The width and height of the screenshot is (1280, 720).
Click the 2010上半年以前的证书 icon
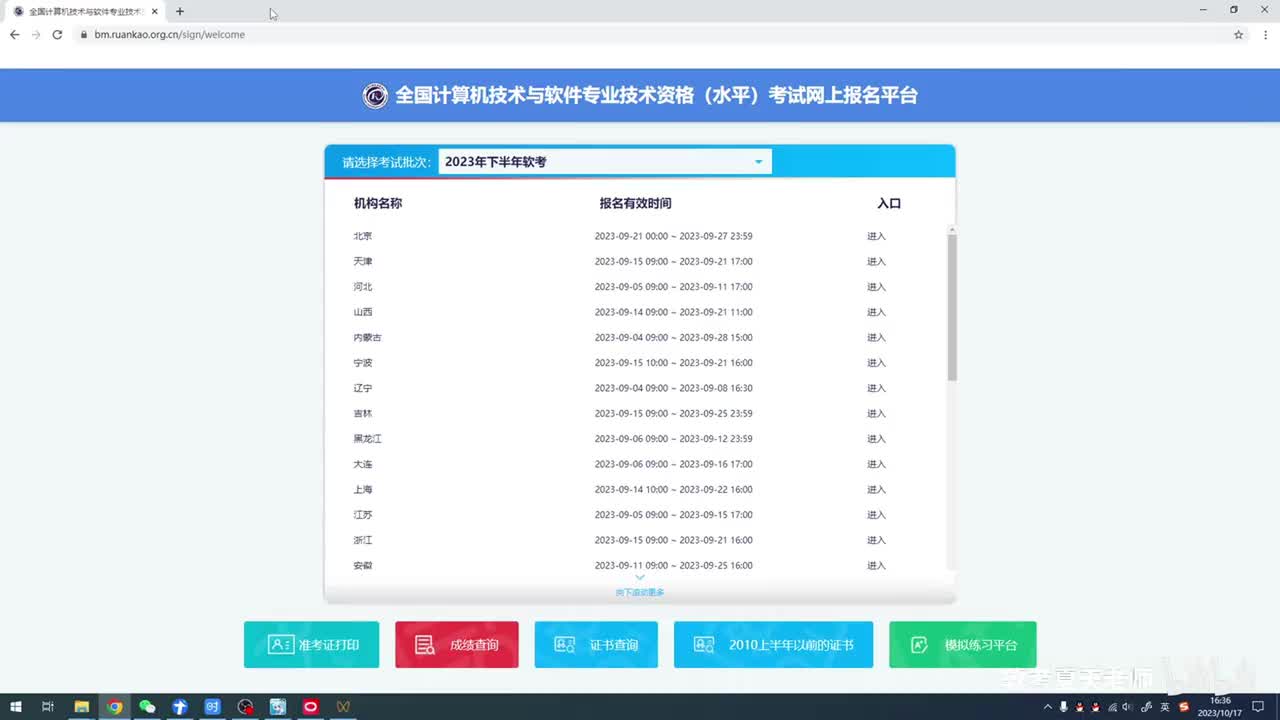coord(704,645)
